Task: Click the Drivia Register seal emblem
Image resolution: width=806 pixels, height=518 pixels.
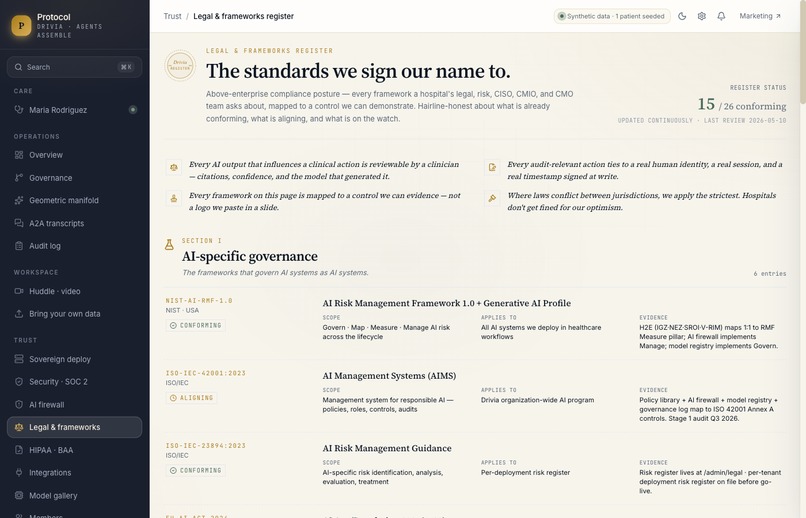Action: click(x=180, y=65)
